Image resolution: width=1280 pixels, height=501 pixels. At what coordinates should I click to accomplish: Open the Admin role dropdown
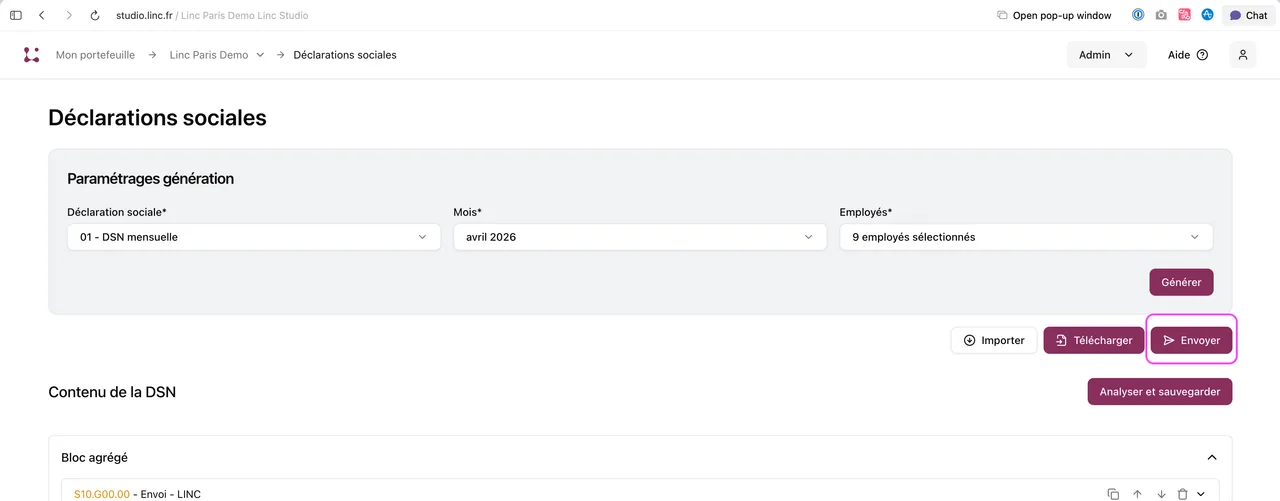tap(1106, 55)
